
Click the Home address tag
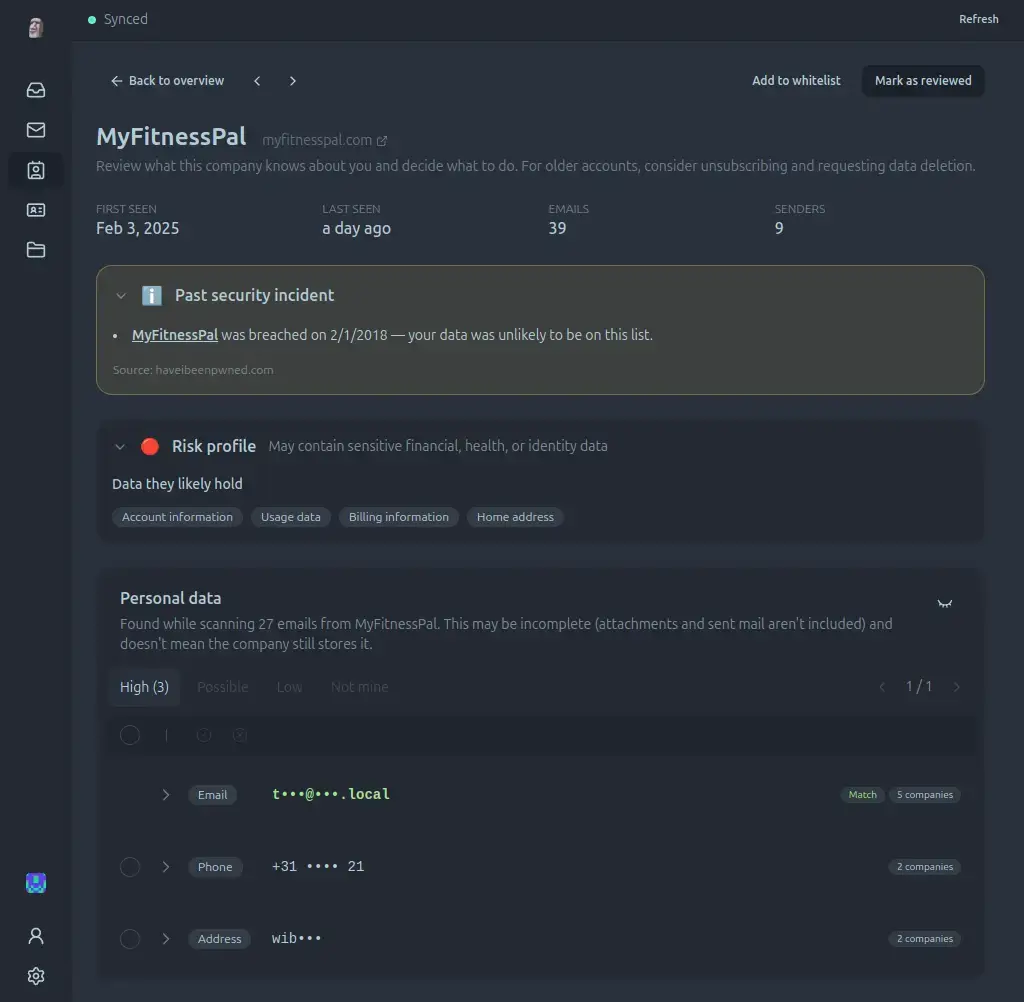click(515, 517)
